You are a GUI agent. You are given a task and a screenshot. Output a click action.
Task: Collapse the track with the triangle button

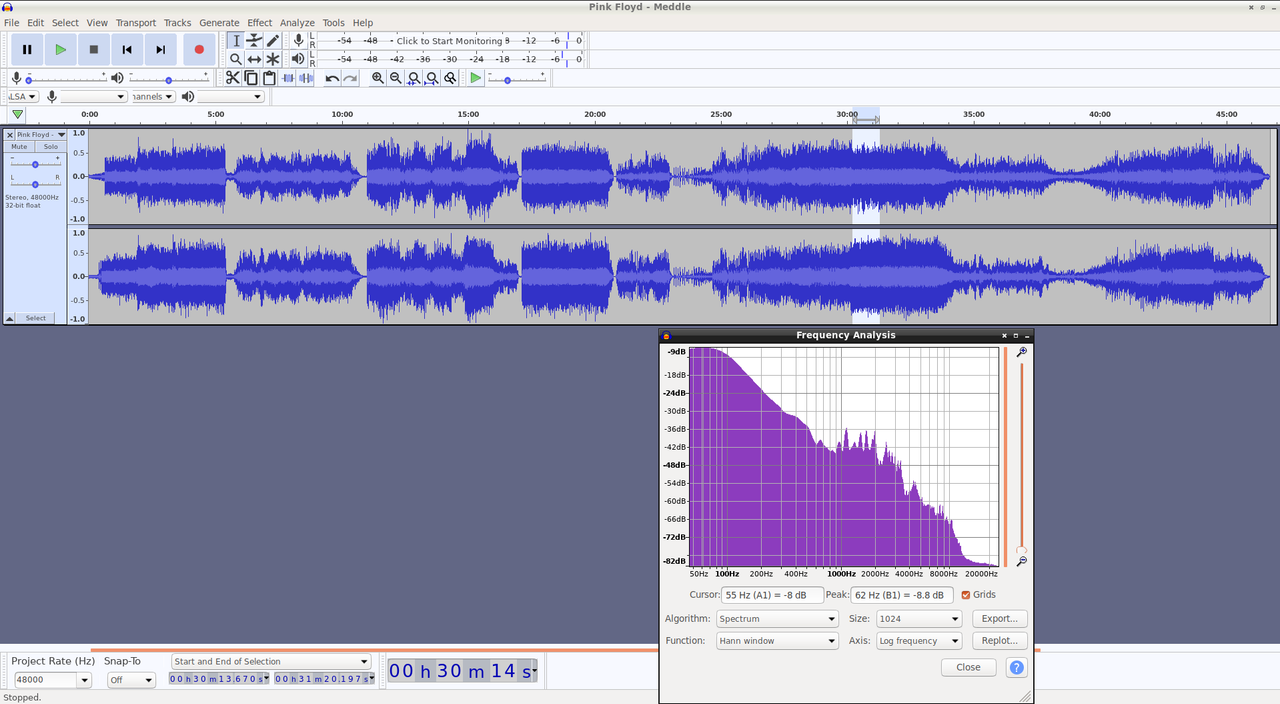click(x=10, y=318)
